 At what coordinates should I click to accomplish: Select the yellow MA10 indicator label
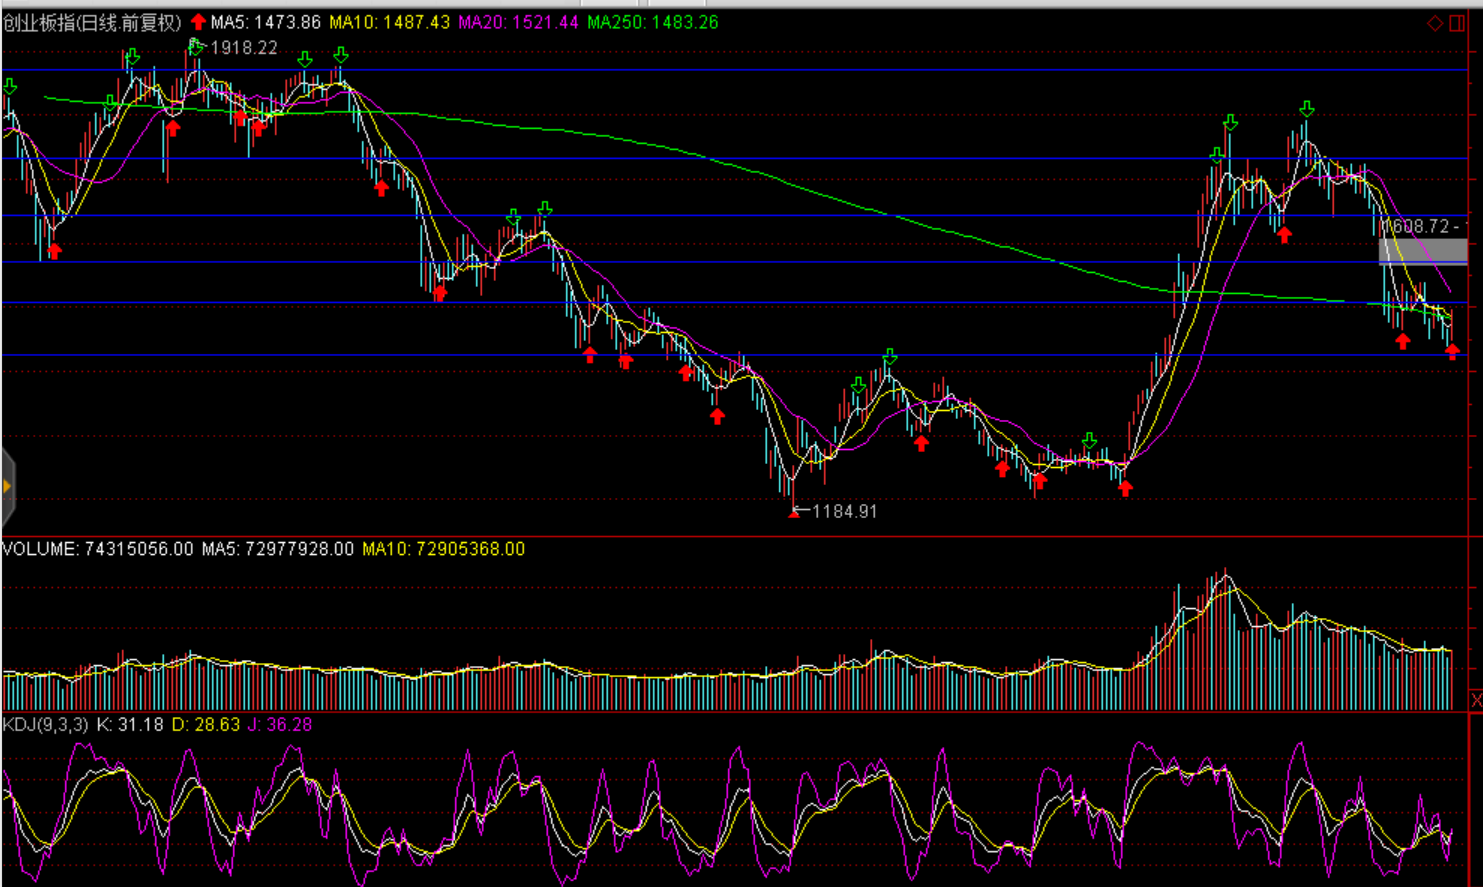(390, 22)
